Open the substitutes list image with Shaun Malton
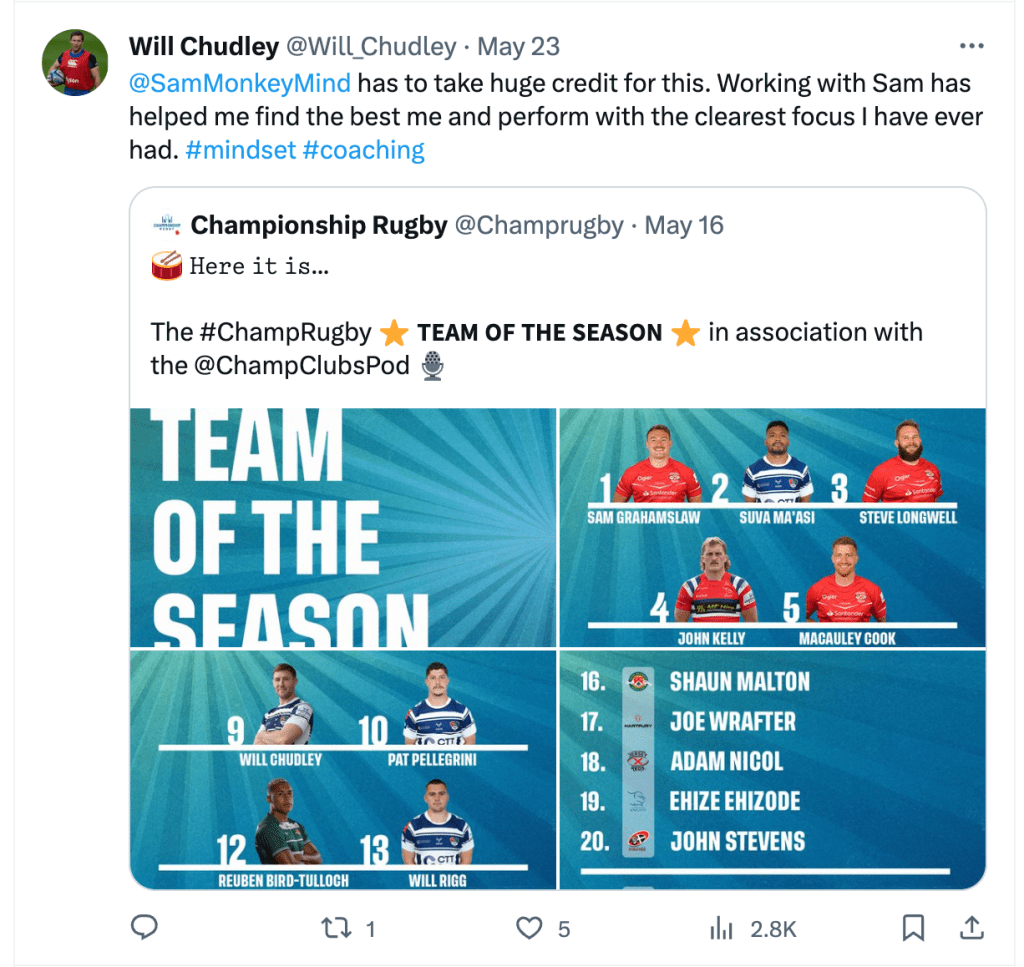This screenshot has height=967, width=1024. pyautogui.click(x=772, y=769)
